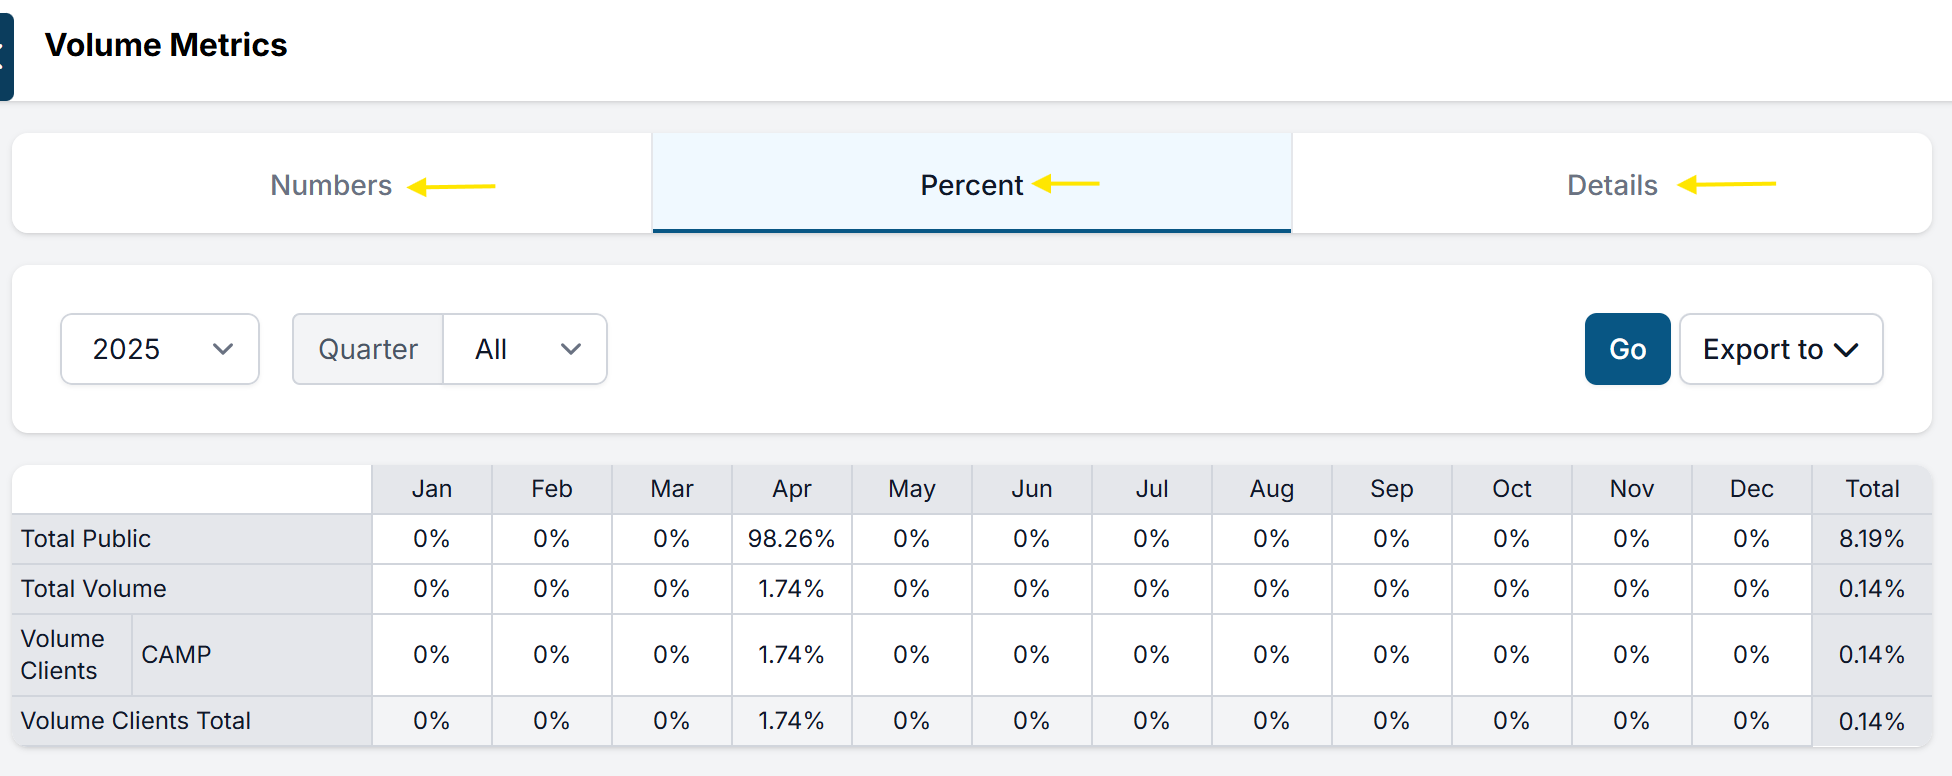
Task: Select the Total Volume row label
Action: point(94,589)
